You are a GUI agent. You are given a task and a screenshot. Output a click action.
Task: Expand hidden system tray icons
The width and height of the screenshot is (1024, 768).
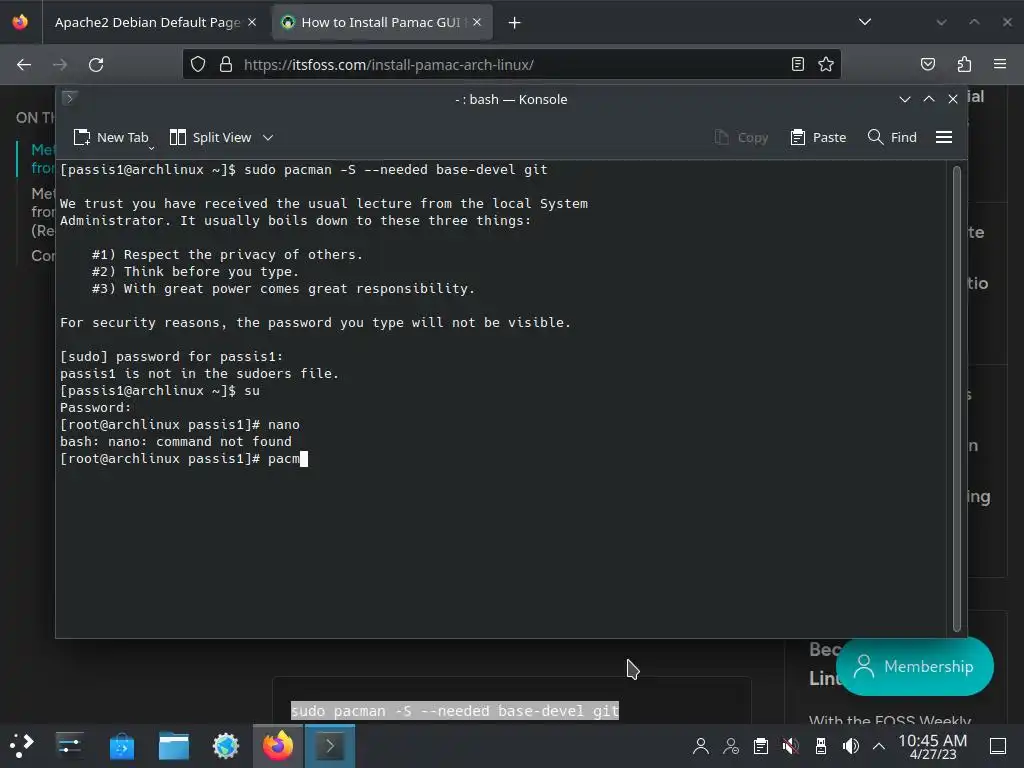tap(879, 746)
